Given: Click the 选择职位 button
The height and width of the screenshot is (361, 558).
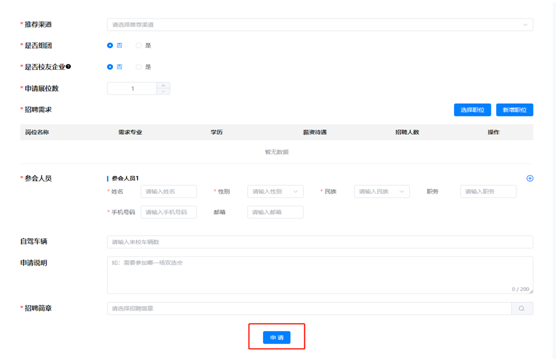Looking at the screenshot, I should coord(472,110).
